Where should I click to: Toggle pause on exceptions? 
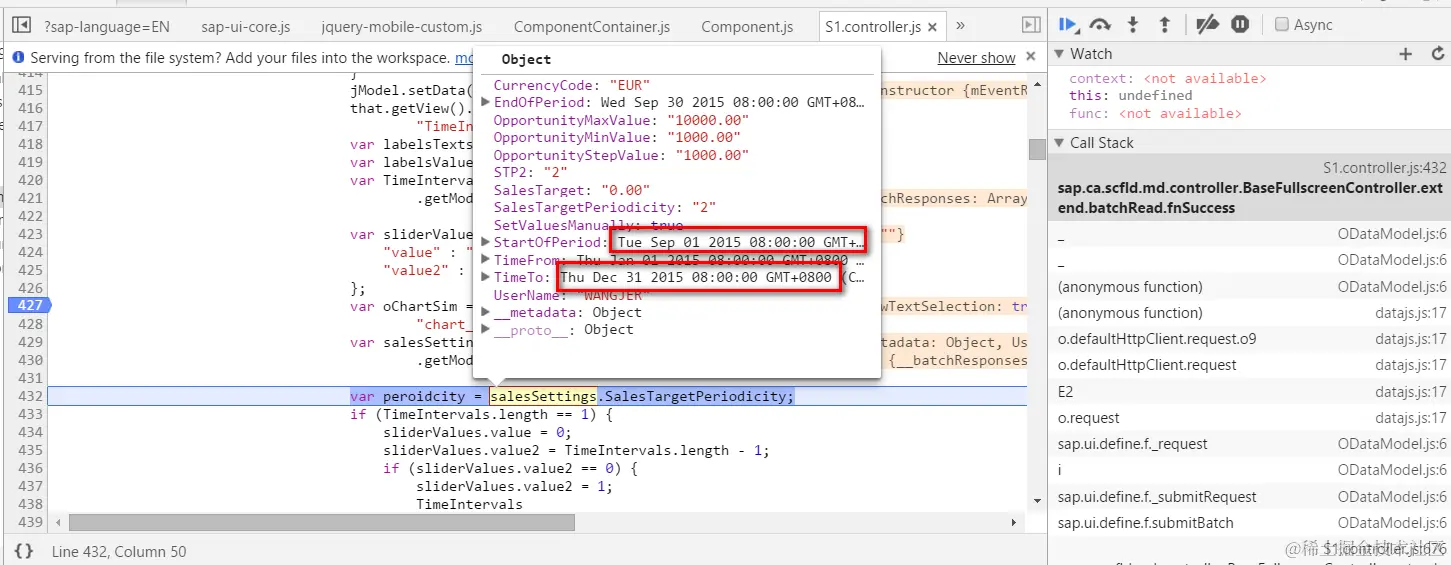[x=1240, y=25]
